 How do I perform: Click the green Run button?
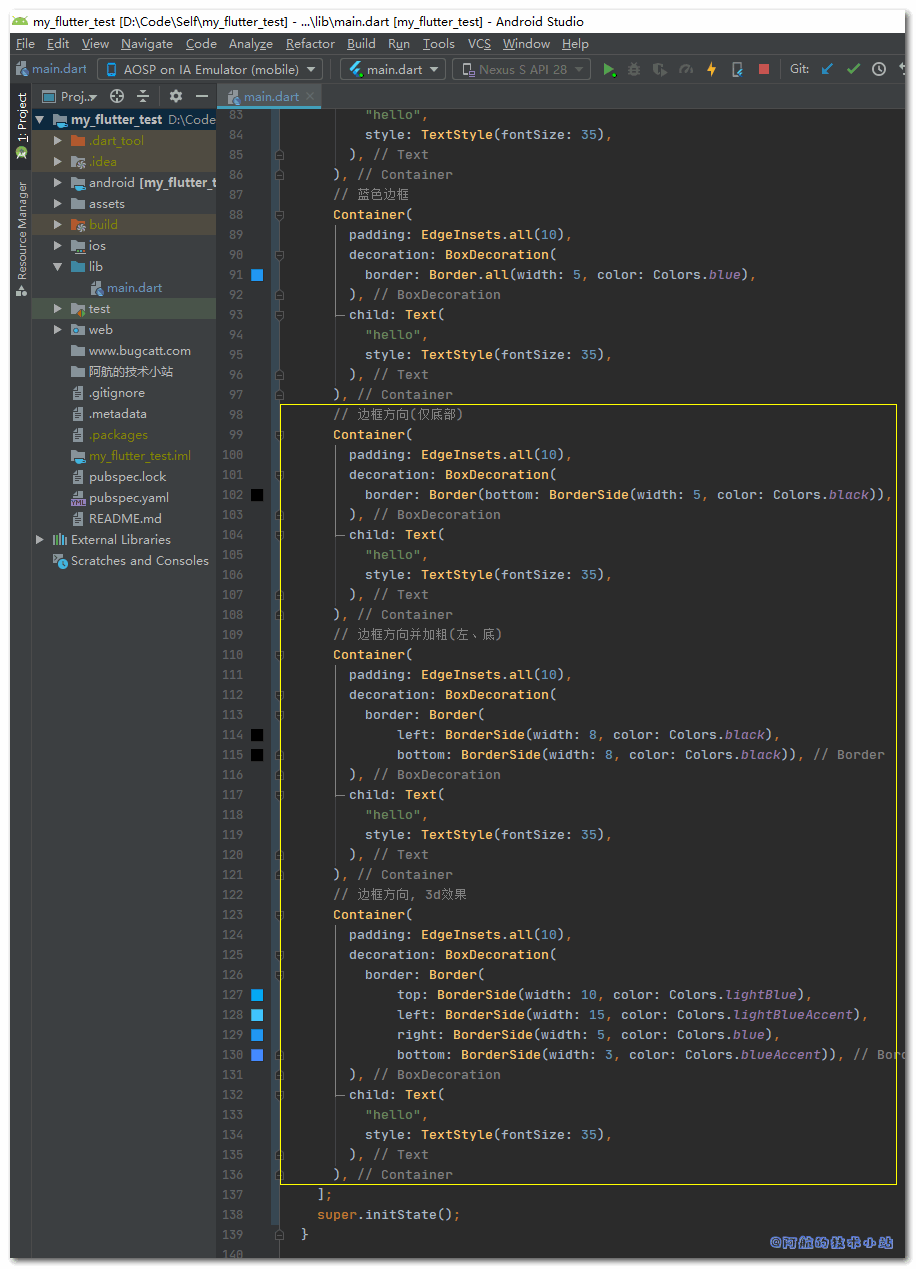tap(609, 69)
